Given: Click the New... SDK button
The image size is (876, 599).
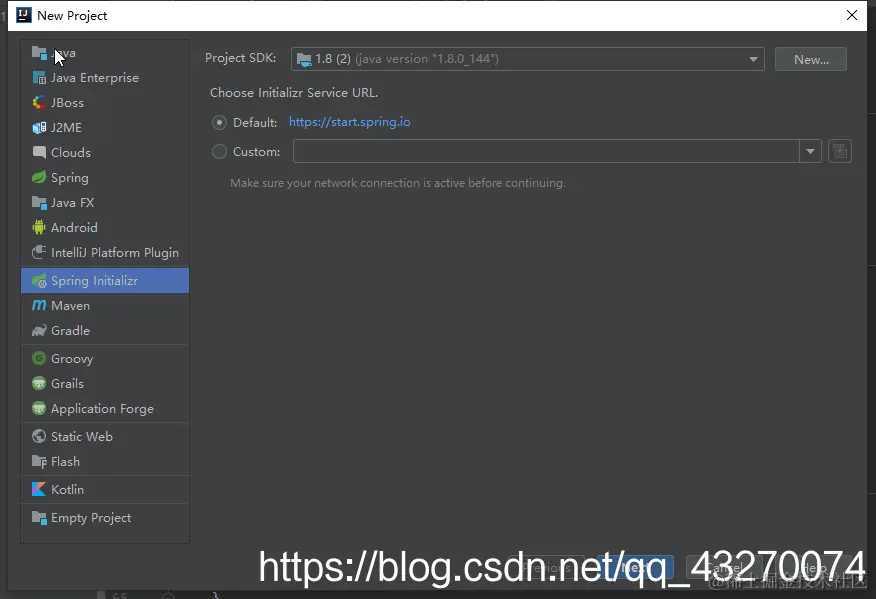Looking at the screenshot, I should pyautogui.click(x=811, y=59).
